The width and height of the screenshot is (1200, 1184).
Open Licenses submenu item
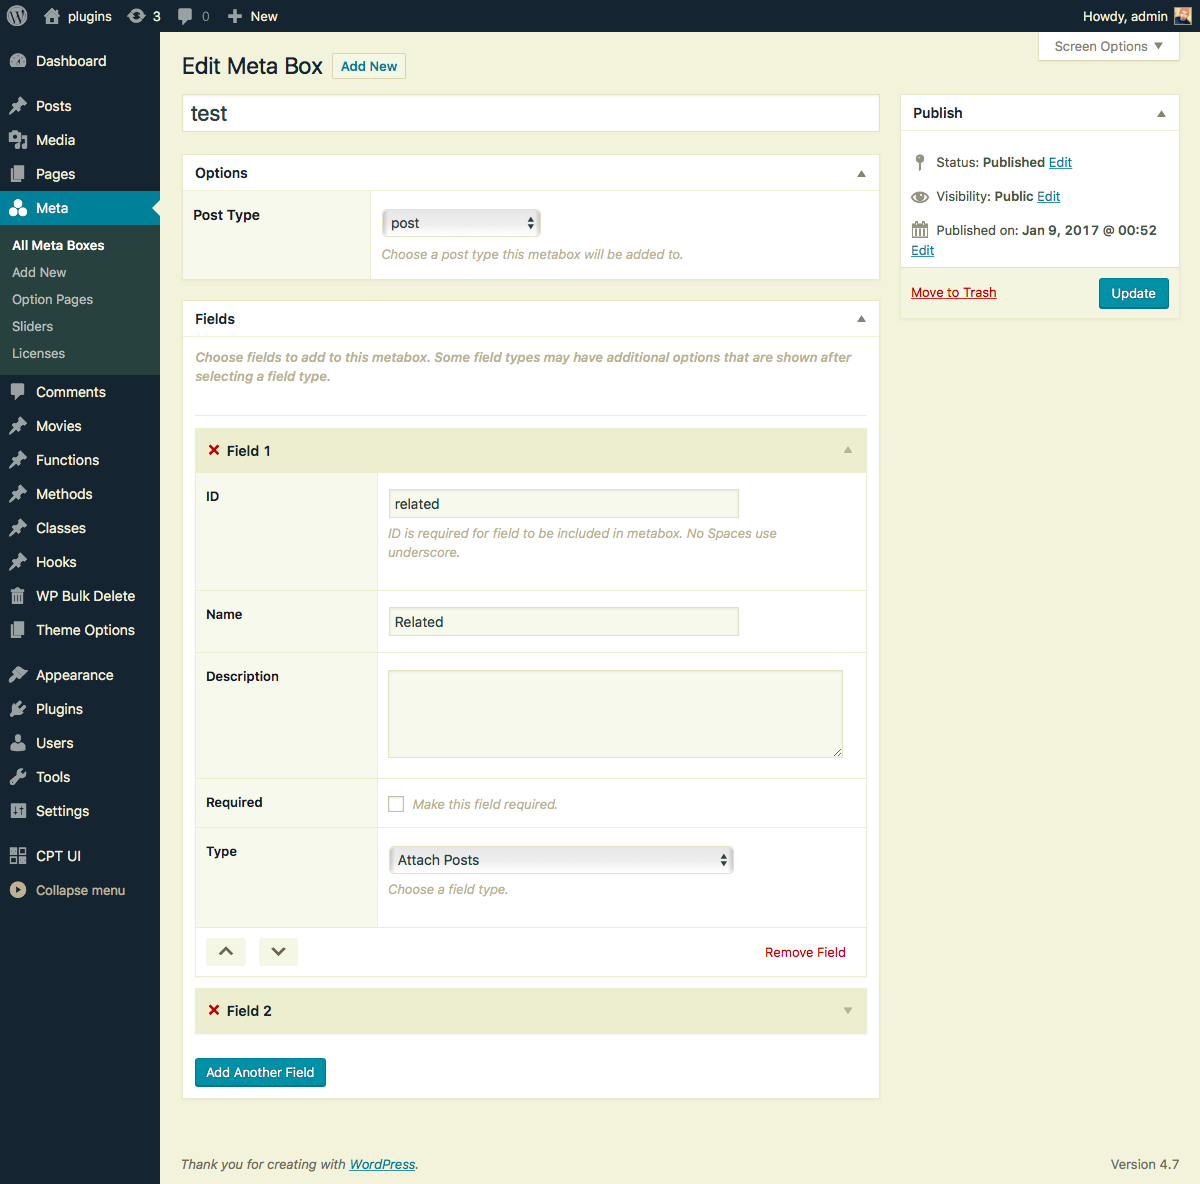pyautogui.click(x=38, y=353)
